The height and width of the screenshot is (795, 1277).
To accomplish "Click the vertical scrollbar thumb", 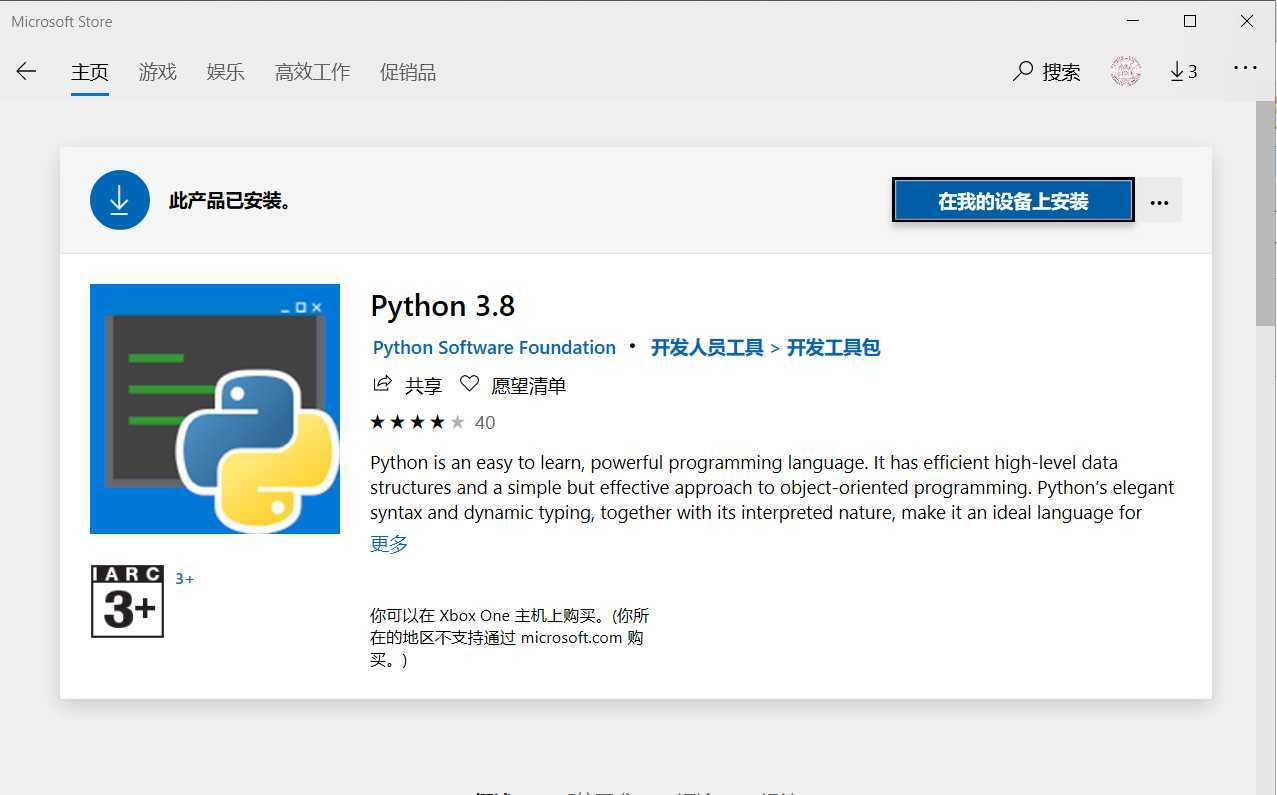I will [1266, 213].
